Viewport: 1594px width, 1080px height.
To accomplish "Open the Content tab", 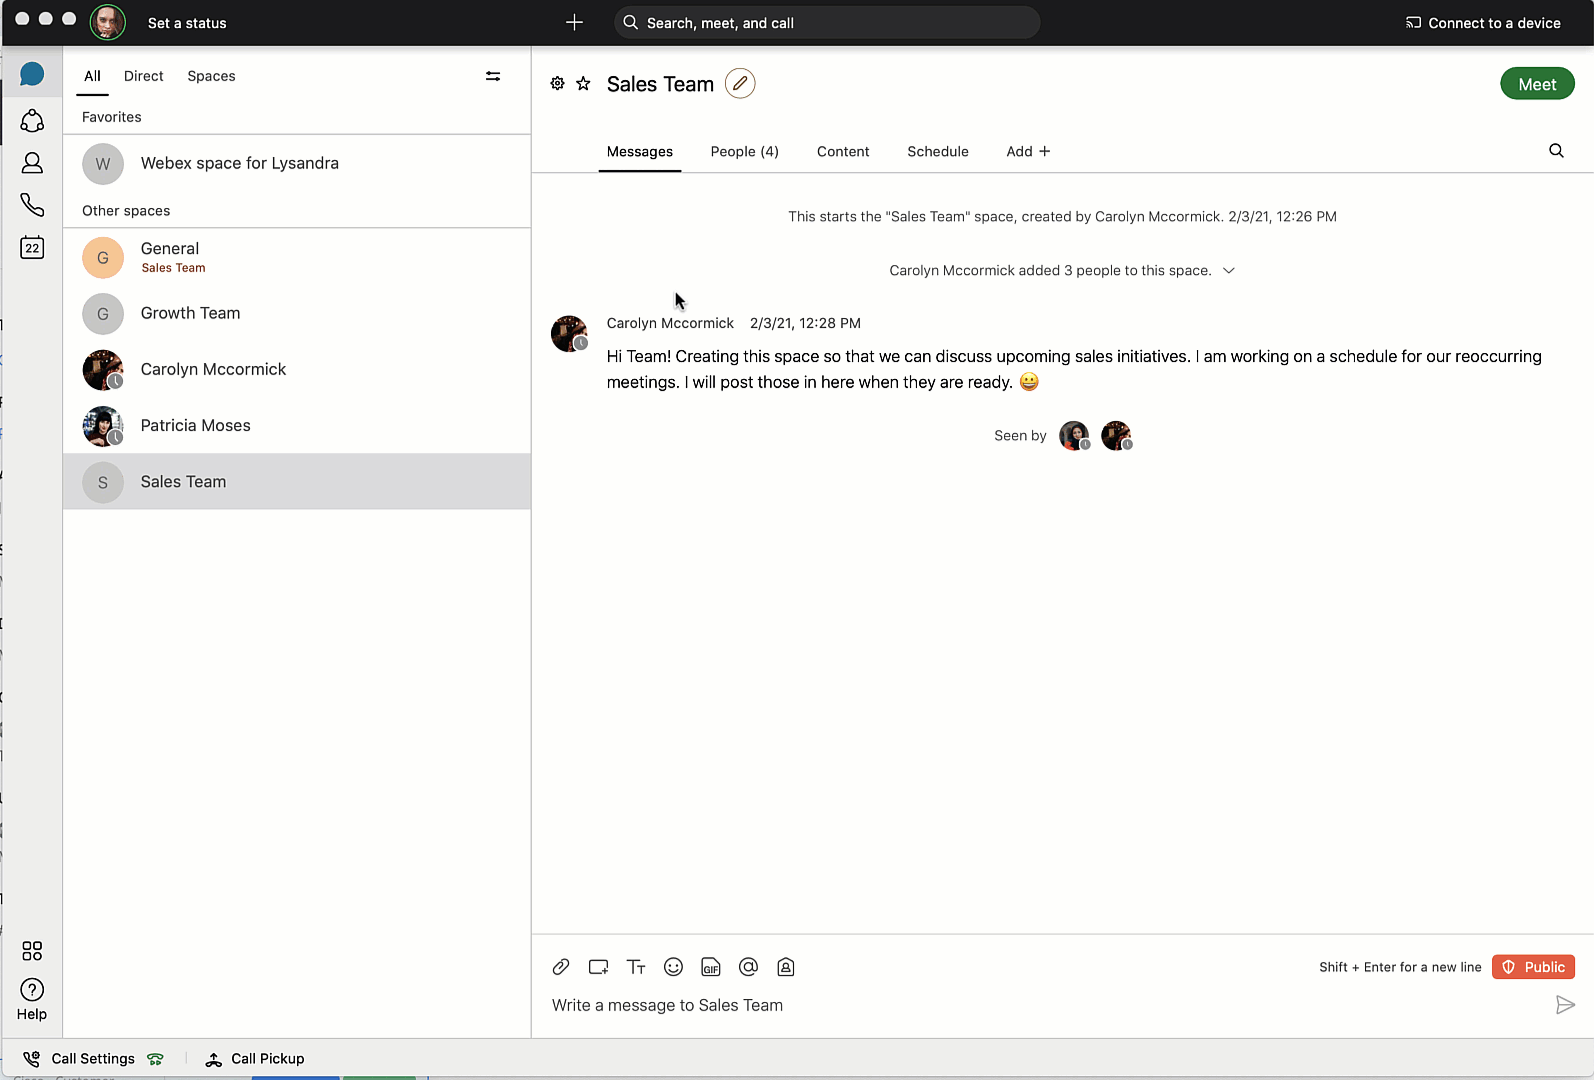I will (x=843, y=152).
